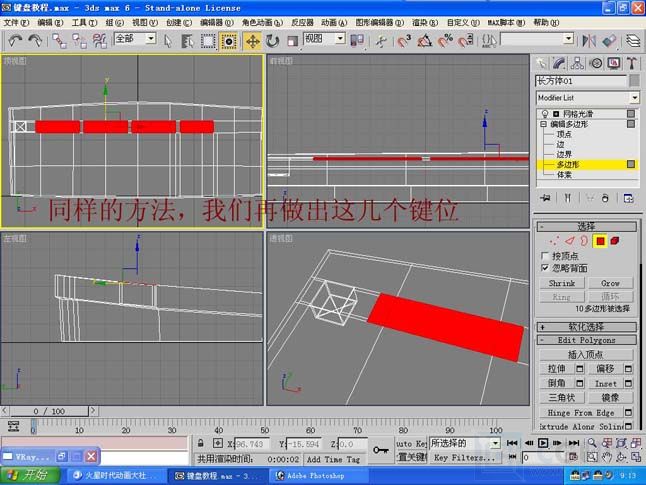Click the Redo arrow in the toolbar

coord(35,40)
